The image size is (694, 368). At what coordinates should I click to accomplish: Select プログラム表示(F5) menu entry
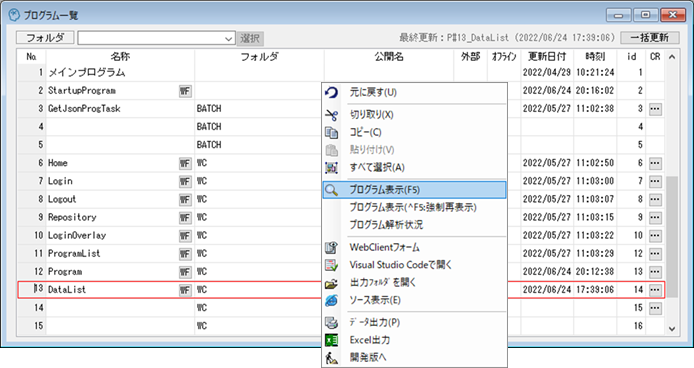click(x=414, y=190)
